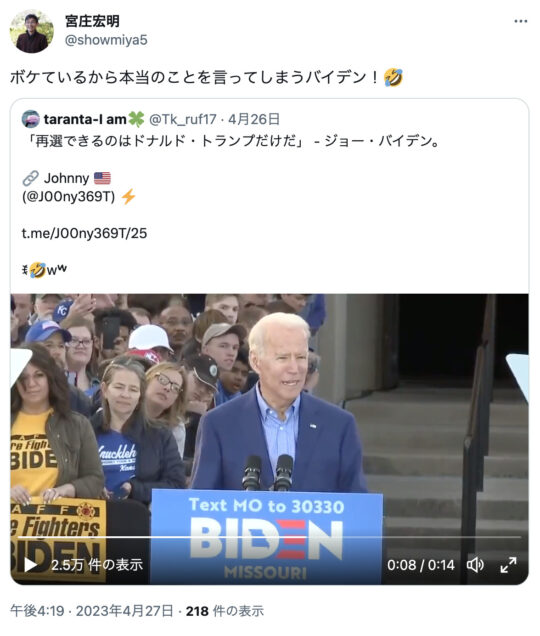
Task: Click the 218 件の表示 view count
Action: click(x=225, y=611)
